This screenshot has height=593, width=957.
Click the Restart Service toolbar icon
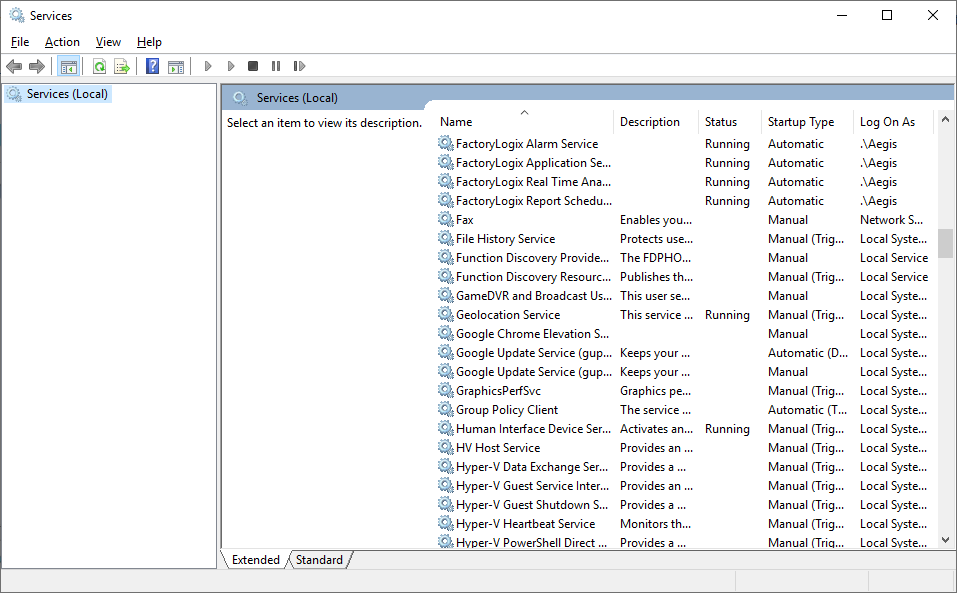click(x=299, y=67)
